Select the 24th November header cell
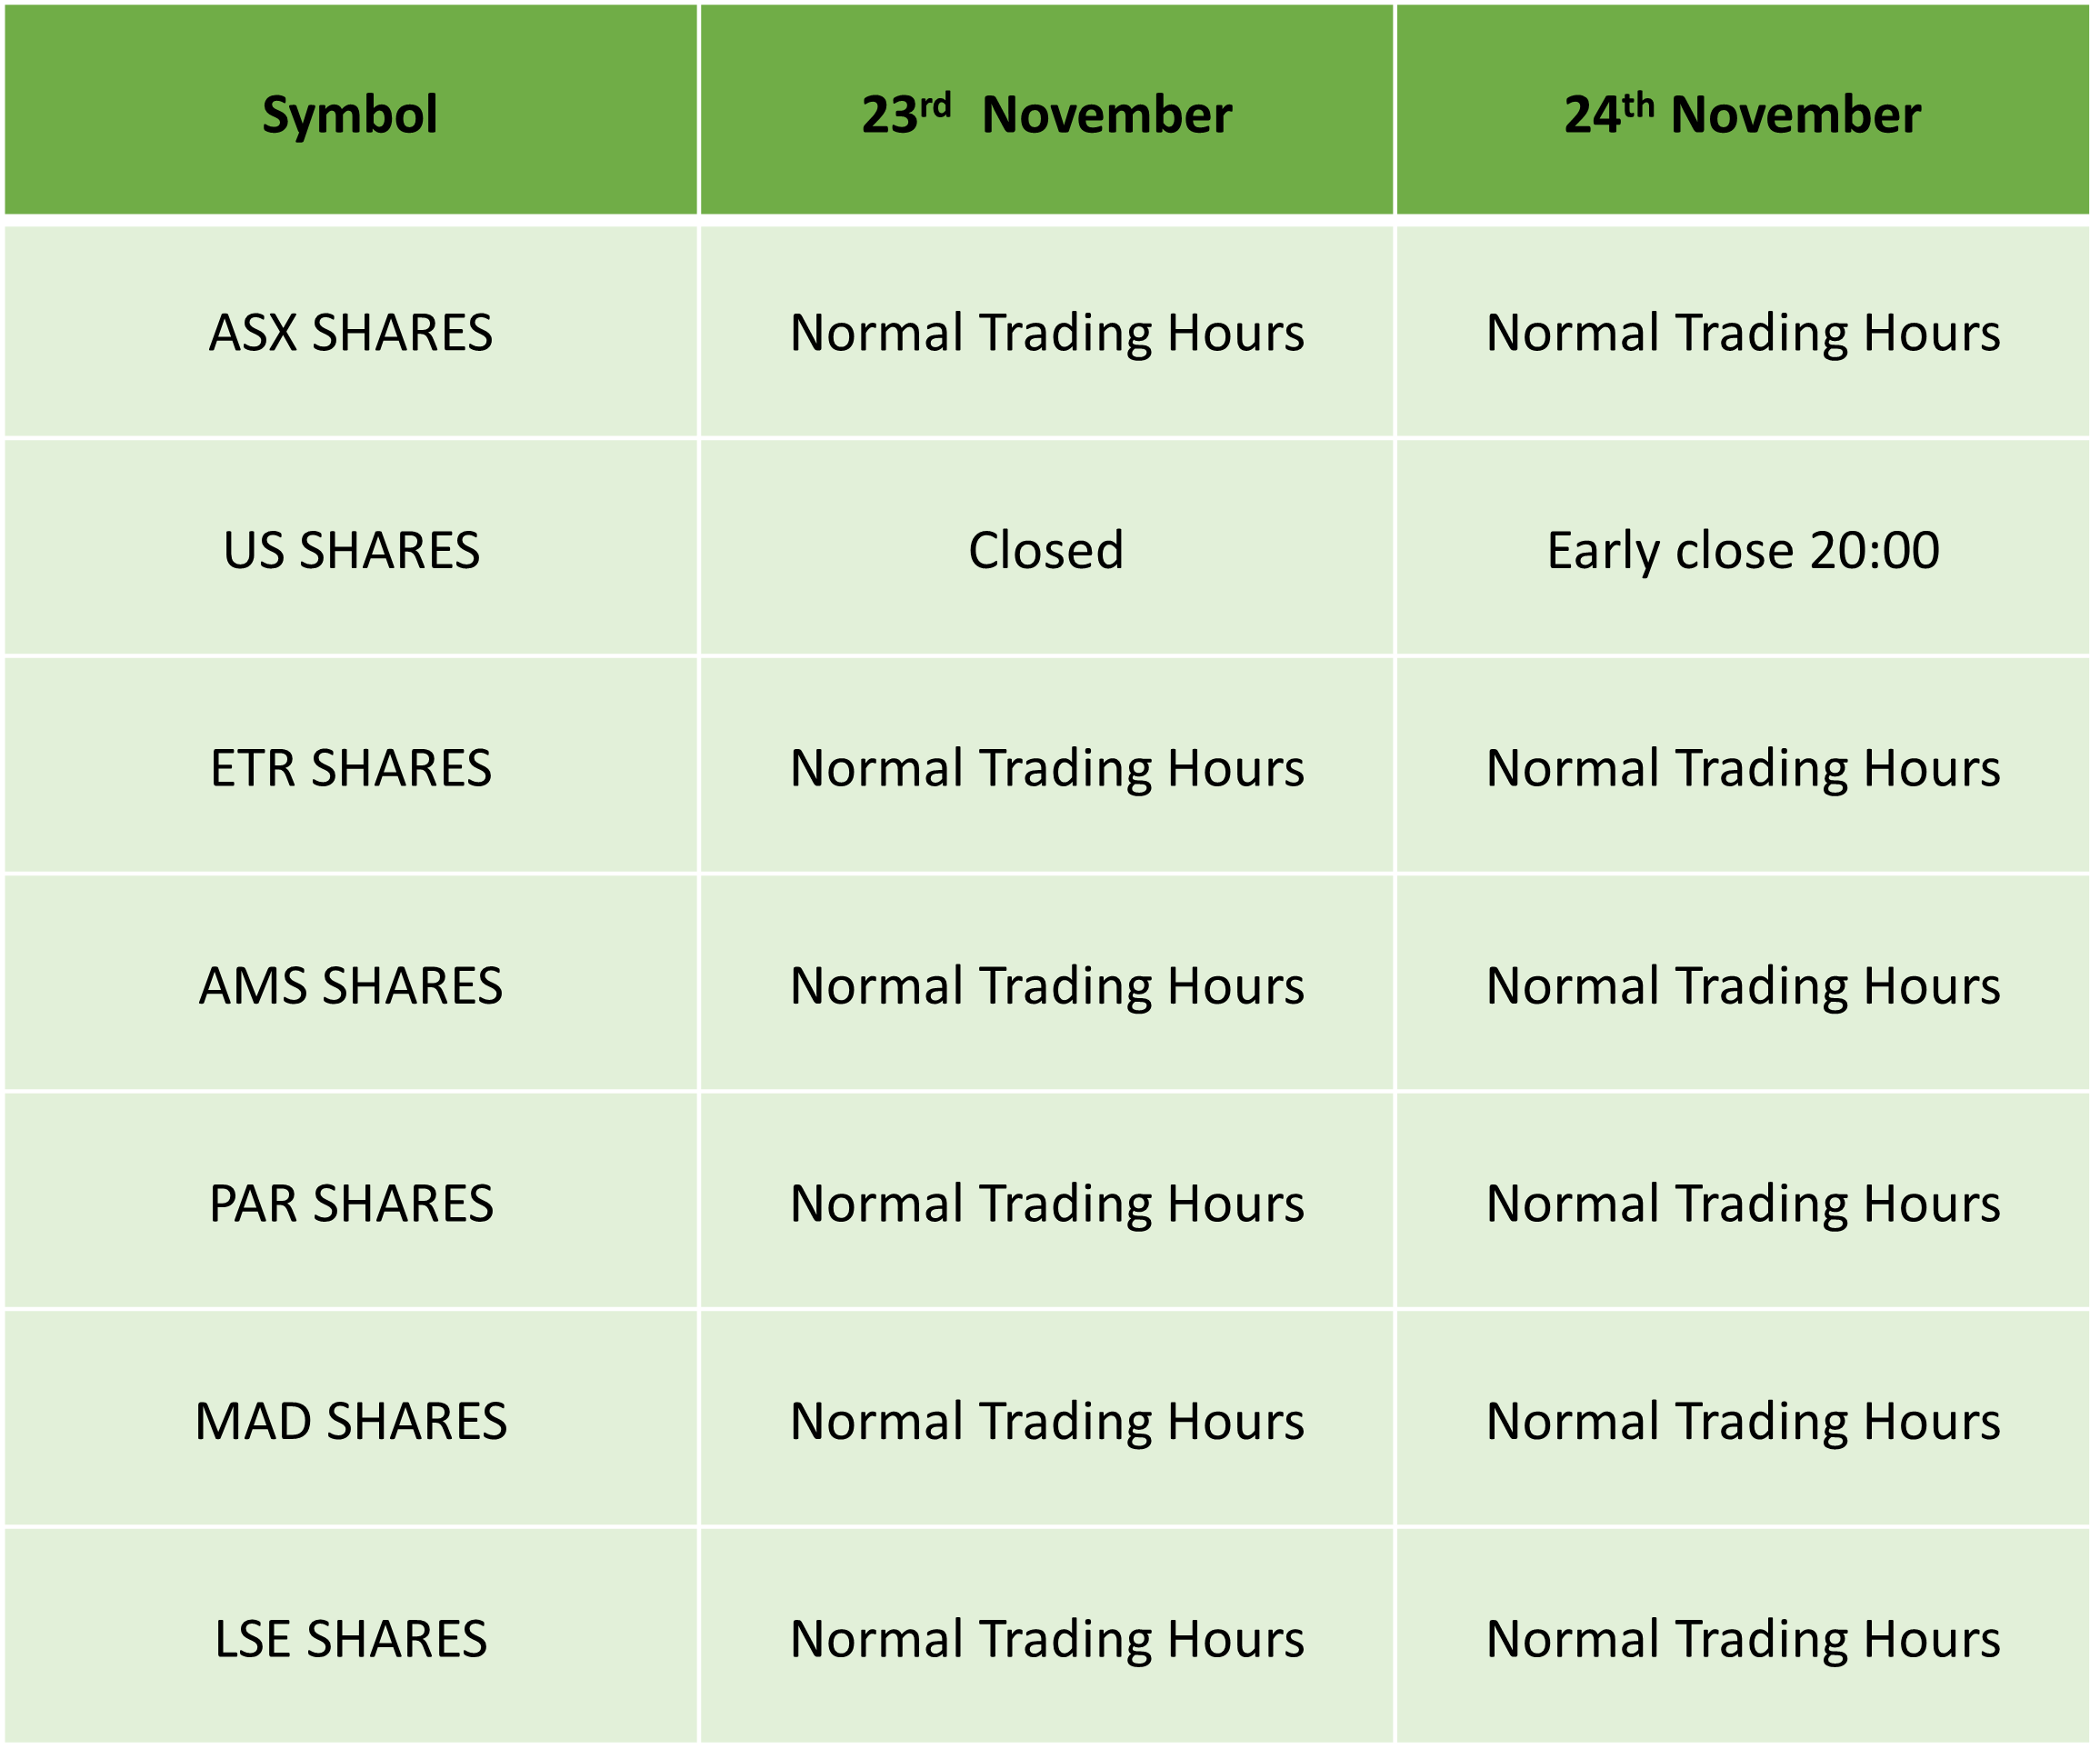Screen dimensions: 2100x1749 pos(1743,110)
